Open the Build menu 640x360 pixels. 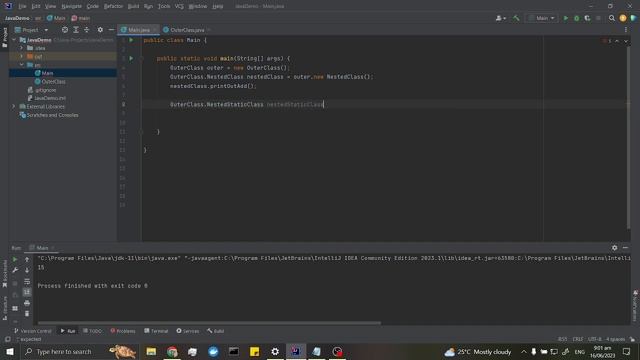[x=133, y=6]
